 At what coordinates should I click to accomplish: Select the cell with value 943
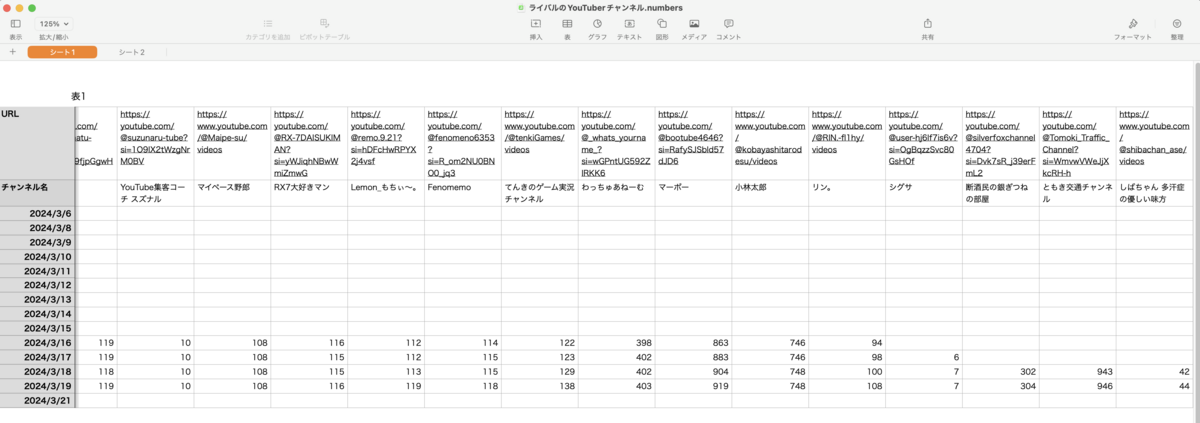click(1078, 371)
